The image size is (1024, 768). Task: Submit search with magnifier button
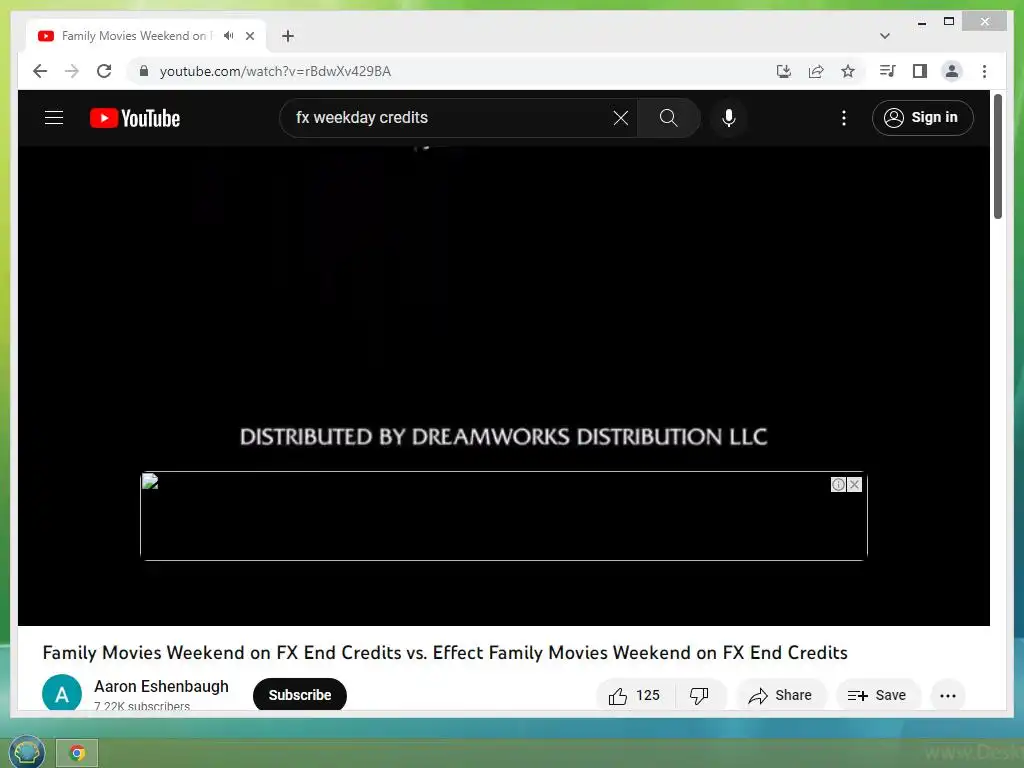[x=668, y=118]
